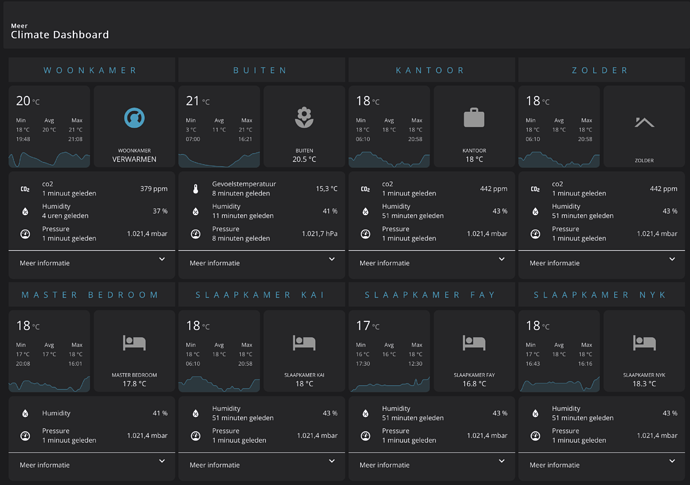
Task: Expand Meer informatie under Woonkamer
Action: [x=92, y=263]
